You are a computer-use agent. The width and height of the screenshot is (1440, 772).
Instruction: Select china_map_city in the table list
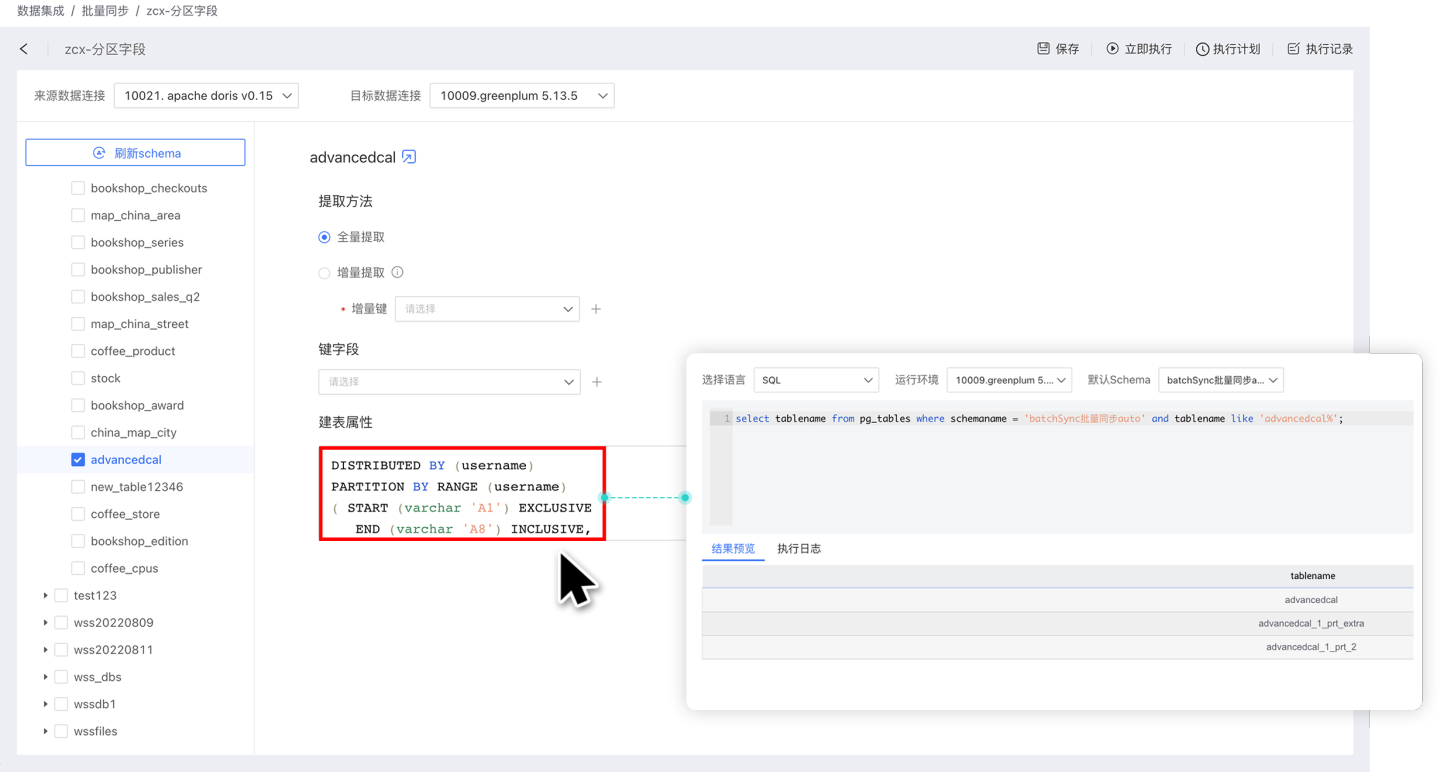pos(133,433)
